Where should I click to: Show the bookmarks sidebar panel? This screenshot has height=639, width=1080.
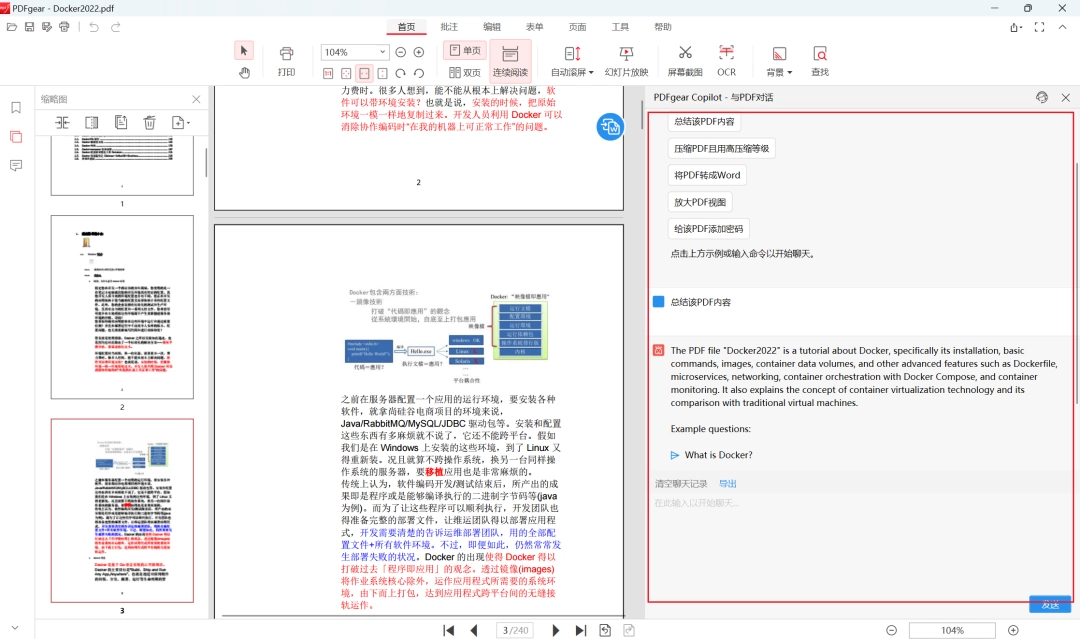pyautogui.click(x=16, y=107)
